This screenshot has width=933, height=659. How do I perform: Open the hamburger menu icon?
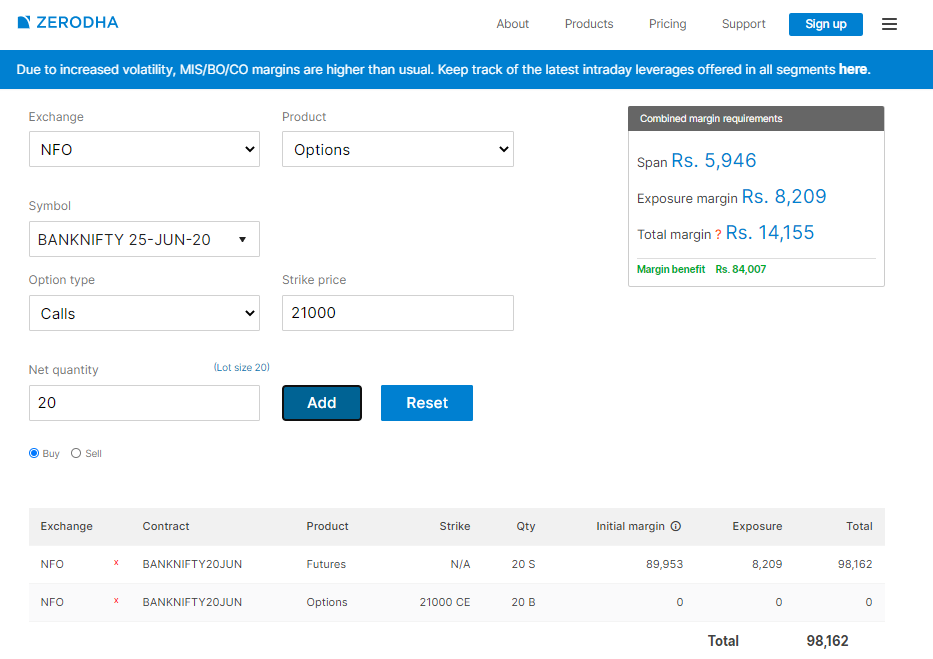889,24
